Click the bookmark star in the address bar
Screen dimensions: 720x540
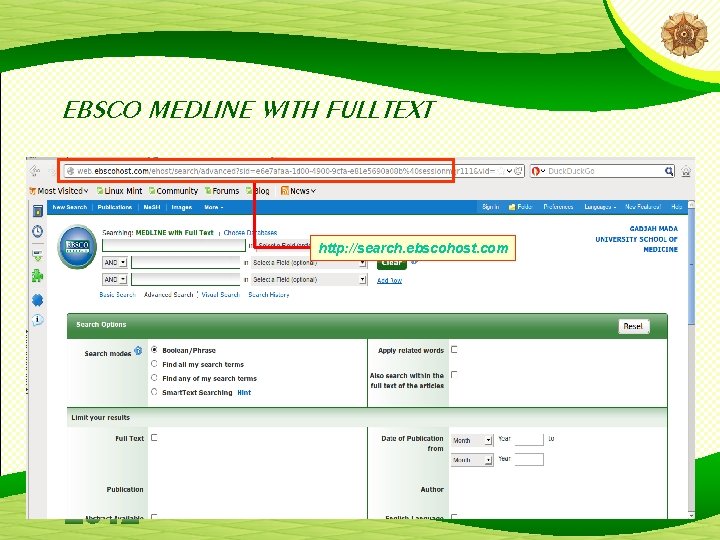click(501, 171)
